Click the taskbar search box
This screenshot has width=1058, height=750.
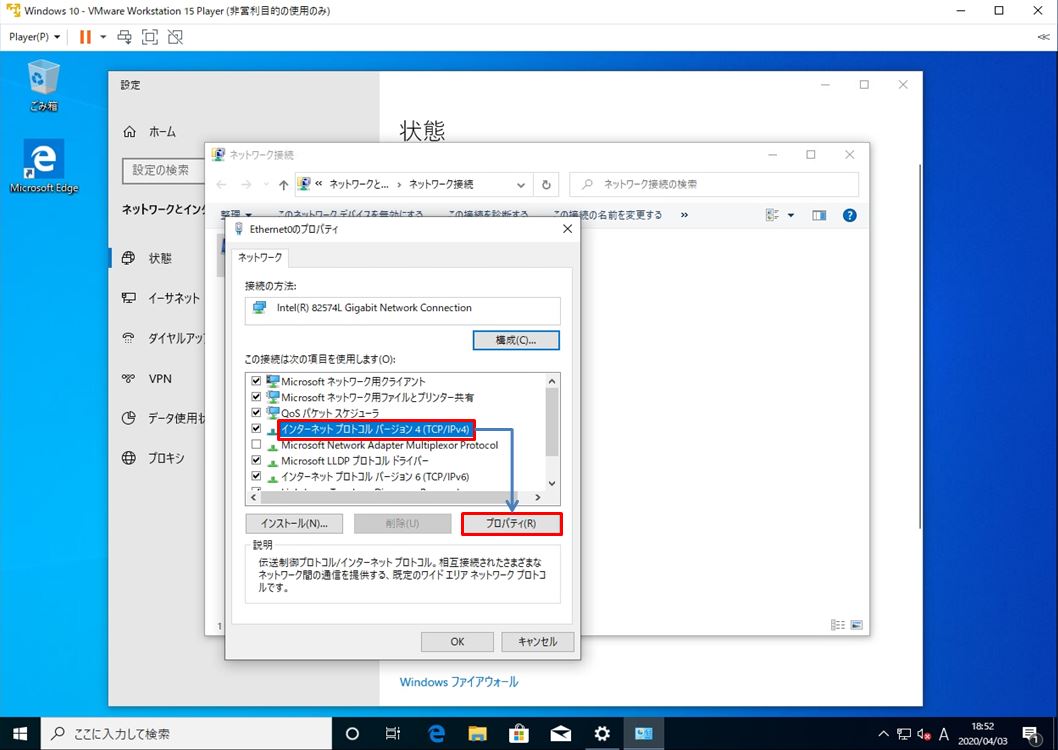tap(187, 733)
